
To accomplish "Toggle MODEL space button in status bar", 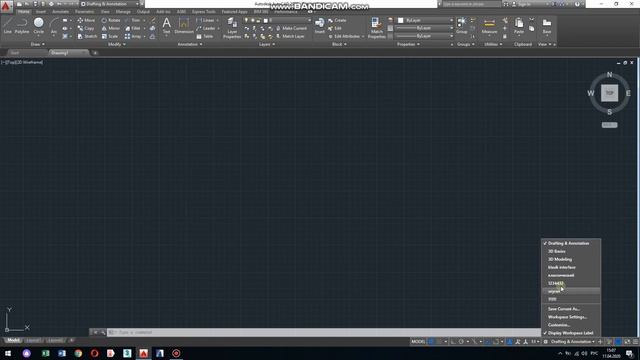I will point(418,342).
